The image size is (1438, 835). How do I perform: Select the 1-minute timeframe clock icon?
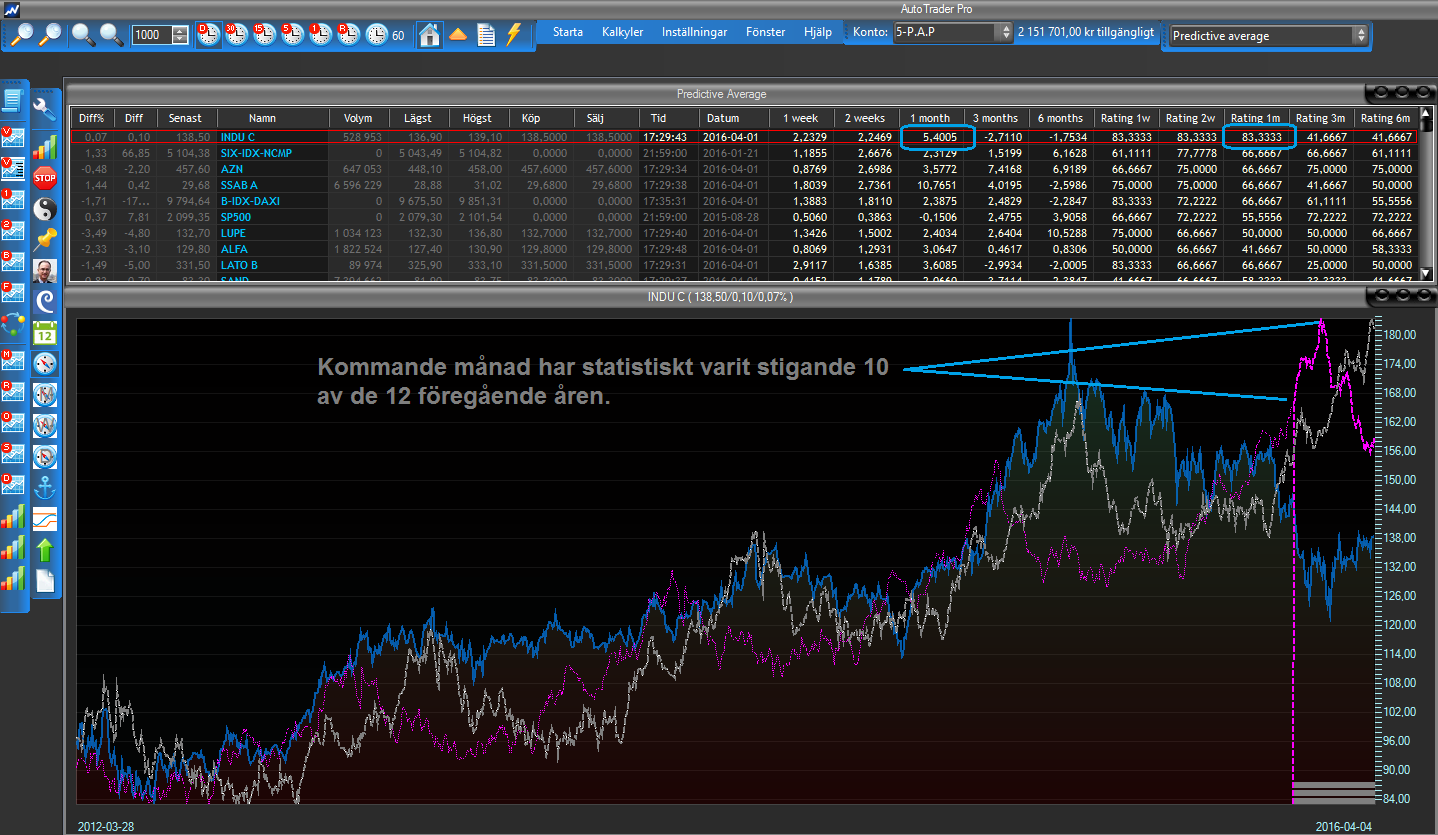(320, 34)
